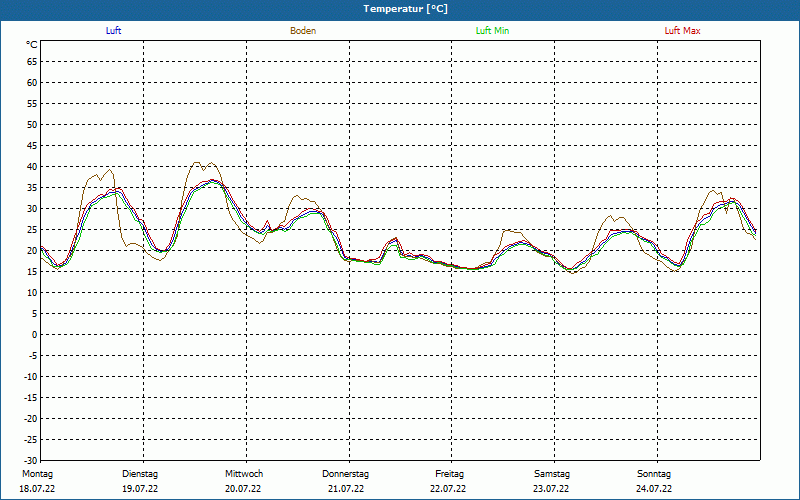800x500 pixels.
Task: Click the y-axis value '-25'
Action: (x=31, y=439)
